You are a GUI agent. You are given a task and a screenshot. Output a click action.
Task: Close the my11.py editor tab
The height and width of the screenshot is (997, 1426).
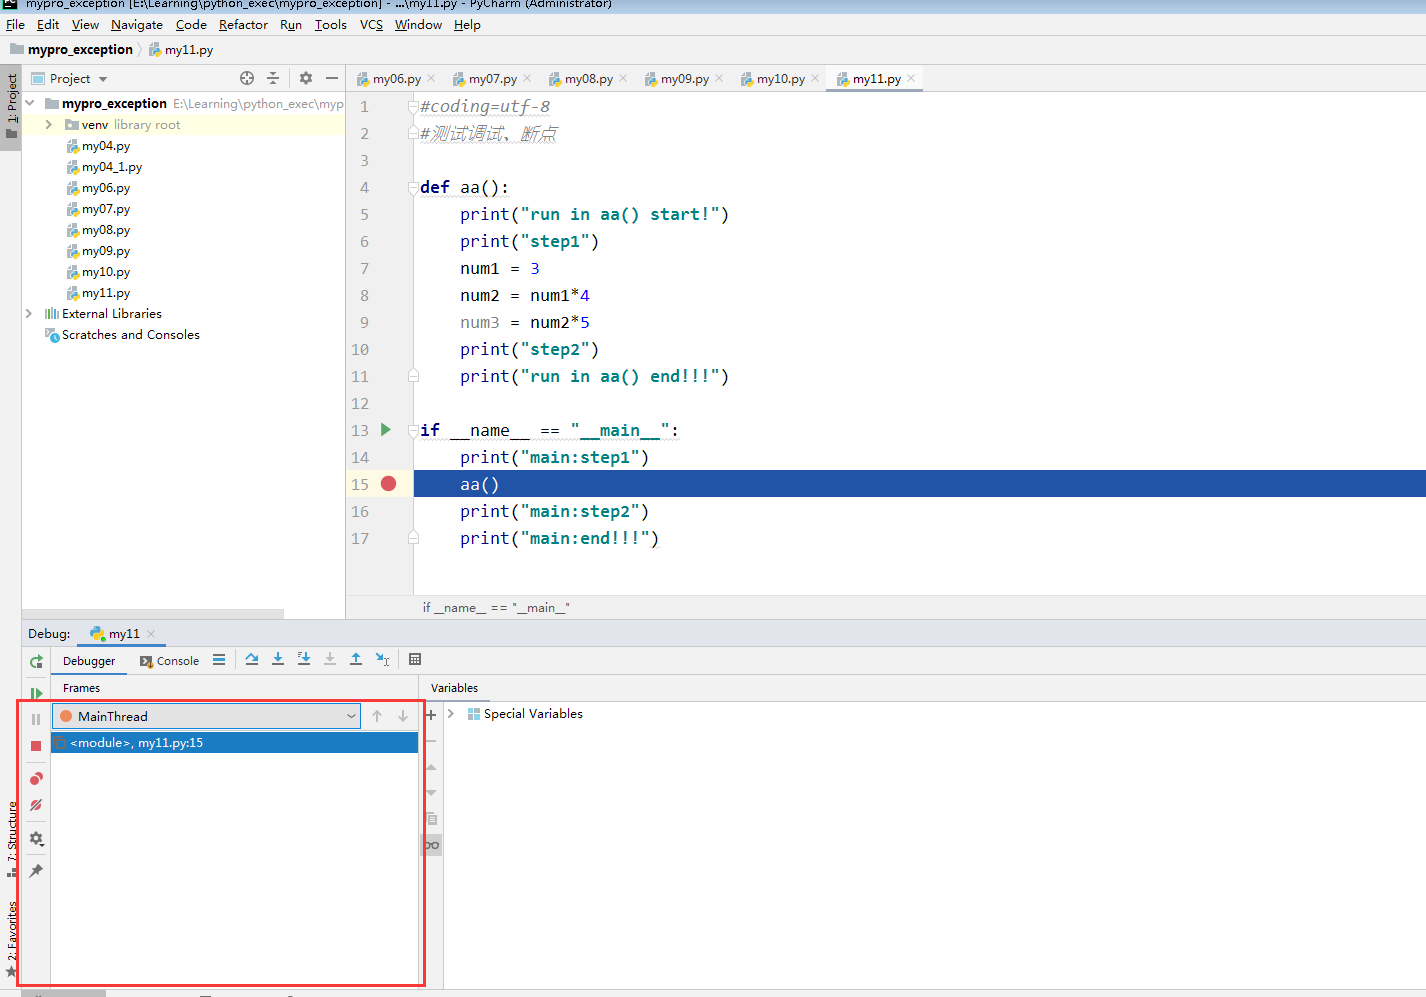(x=911, y=78)
